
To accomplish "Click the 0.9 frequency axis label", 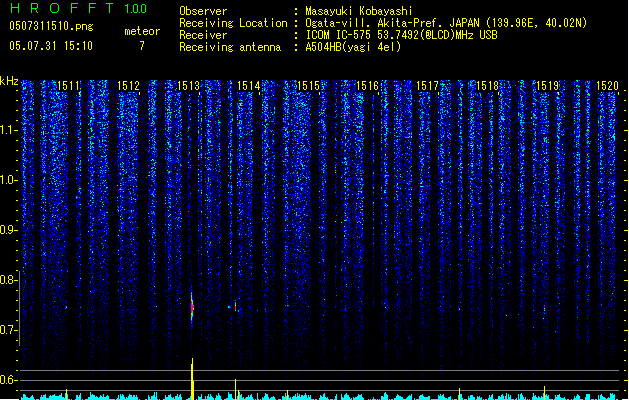I will (8, 230).
